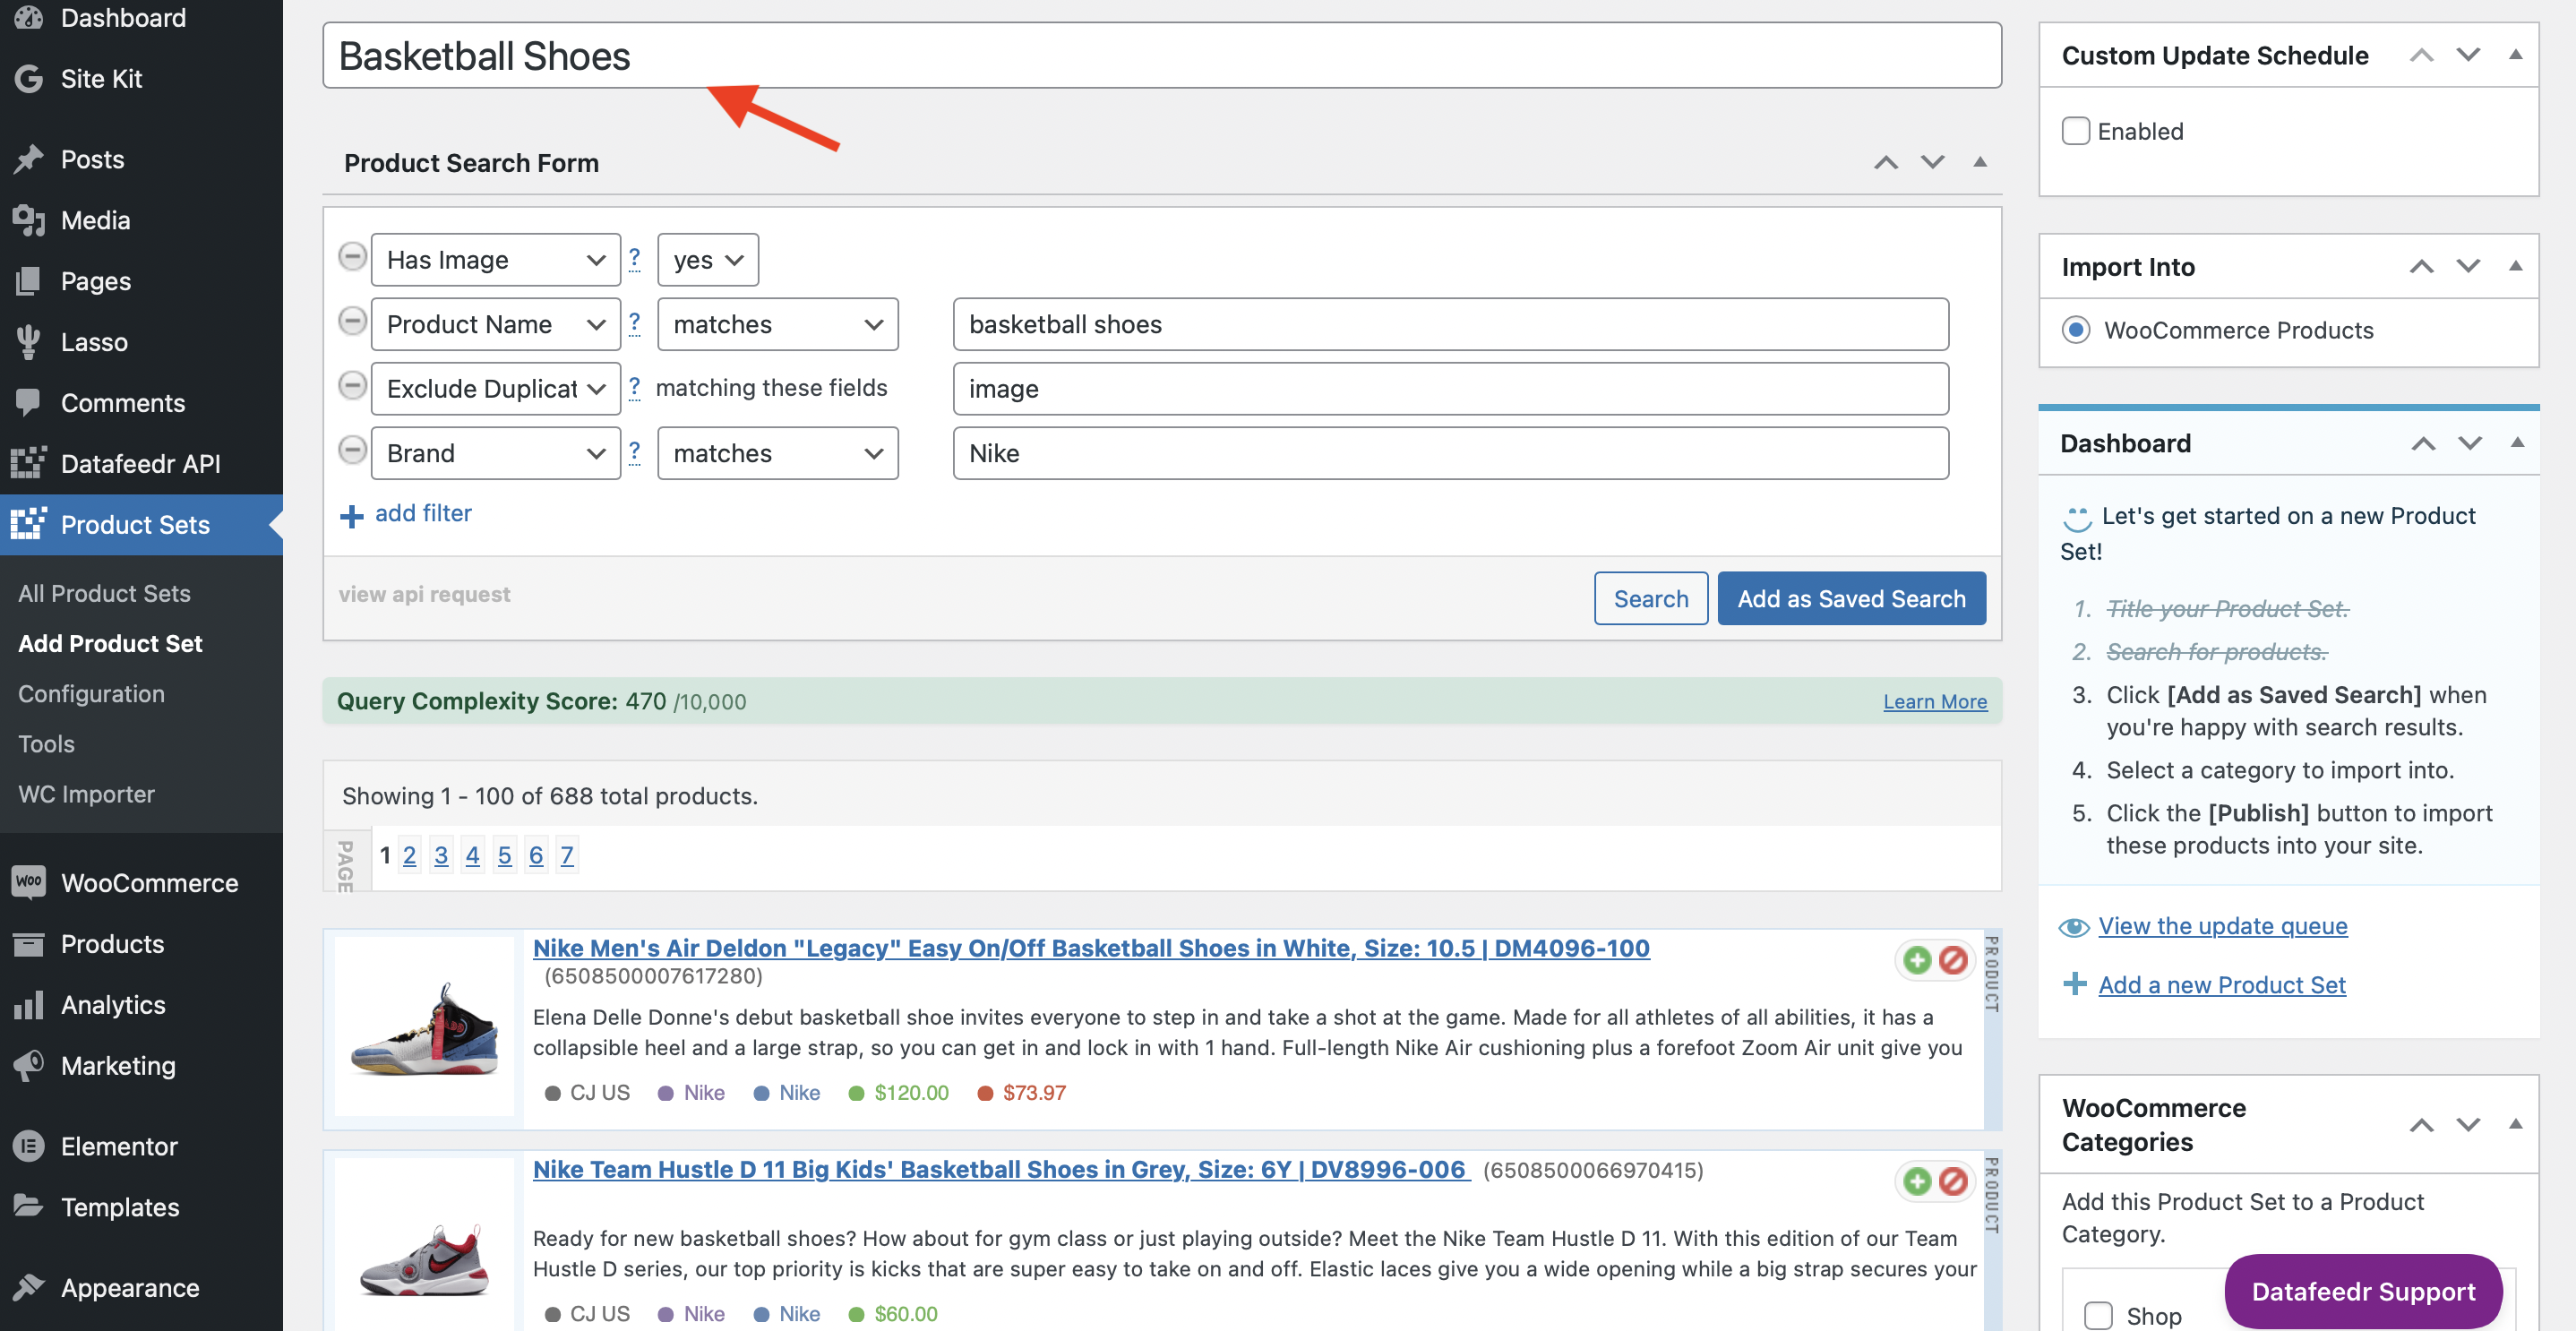Open the yes value dropdown

pyautogui.click(x=708, y=260)
